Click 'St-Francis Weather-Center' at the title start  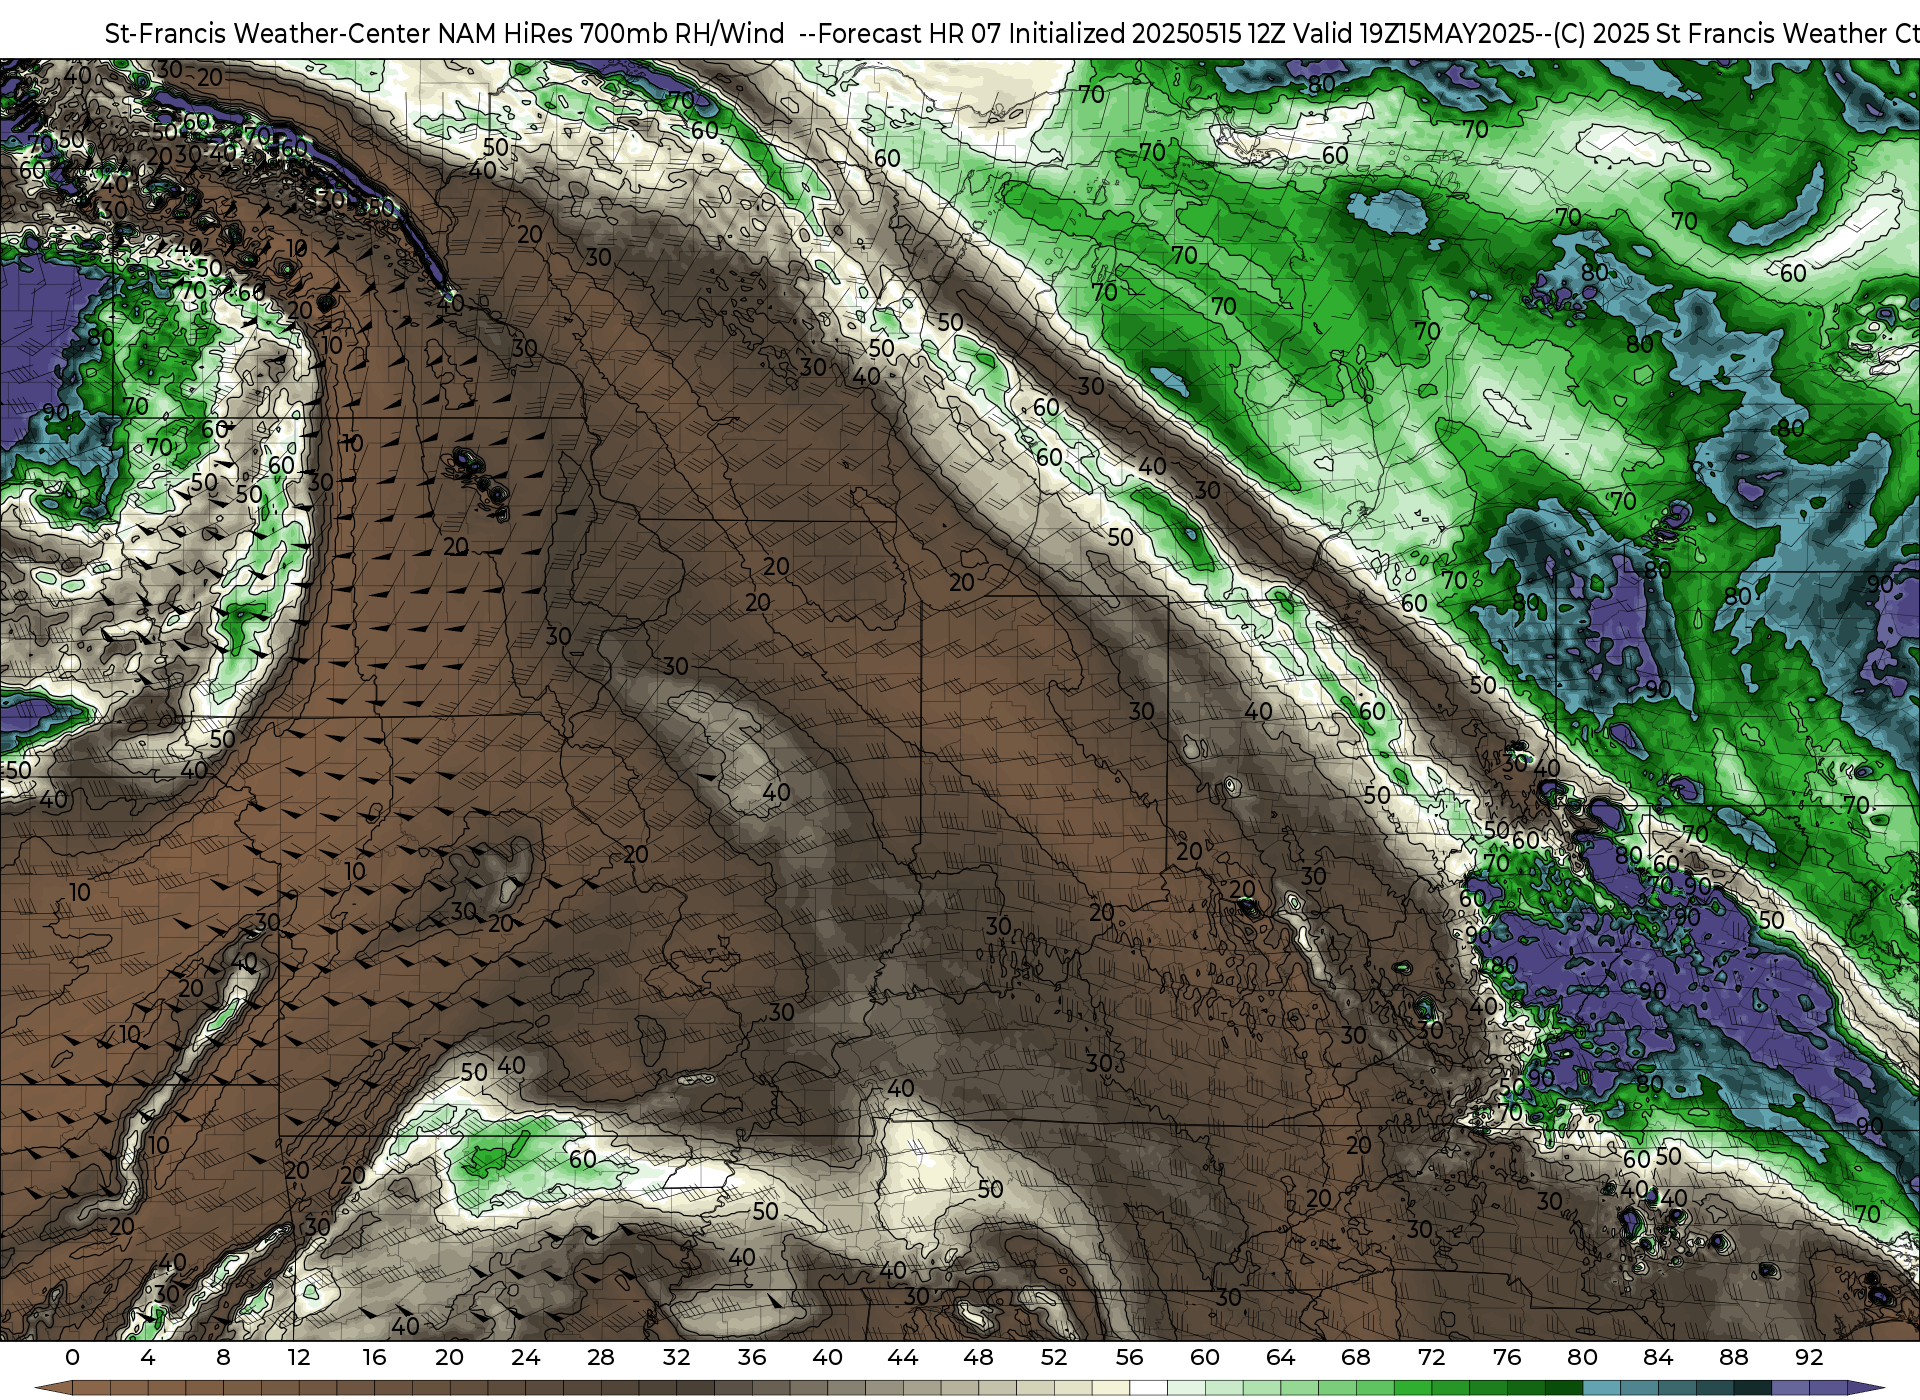coord(267,34)
